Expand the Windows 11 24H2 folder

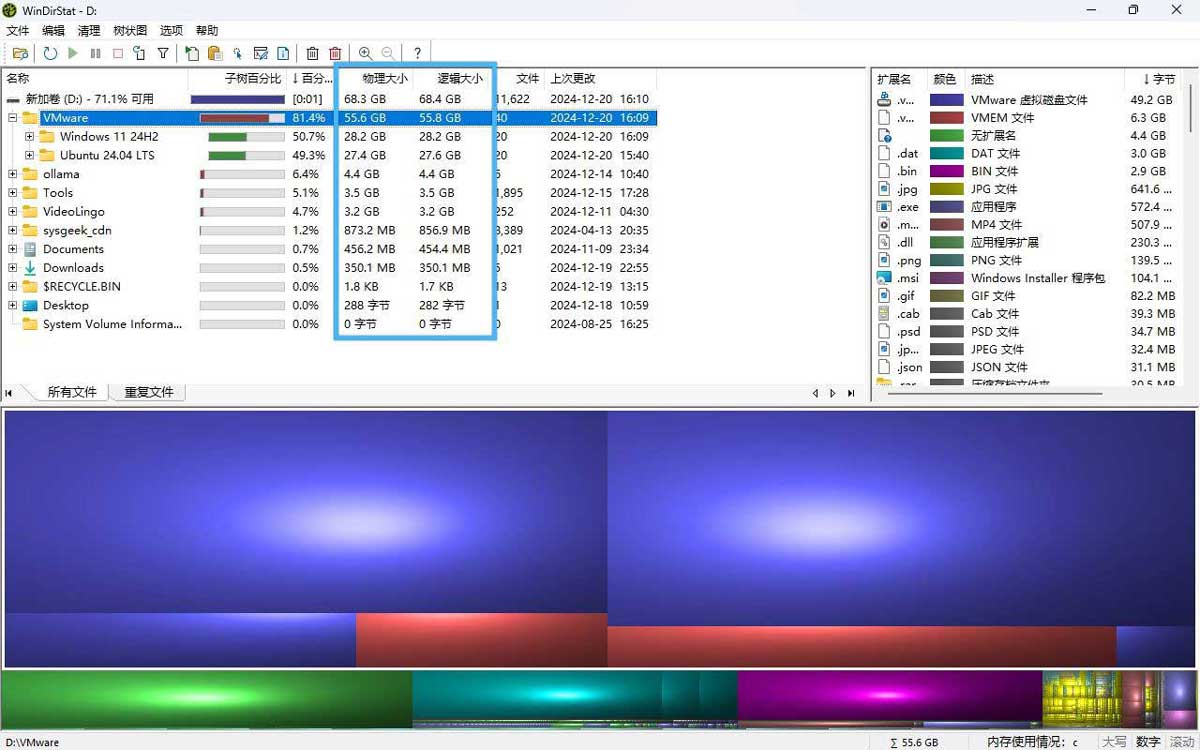pos(30,137)
